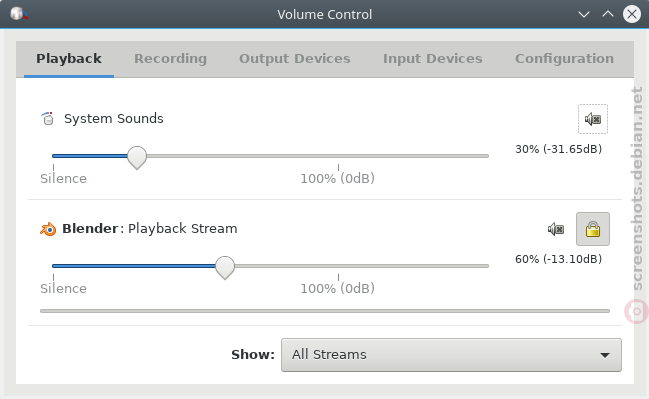Maximize the Volume Control window
Image resolution: width=649 pixels, height=399 pixels.
click(608, 14)
